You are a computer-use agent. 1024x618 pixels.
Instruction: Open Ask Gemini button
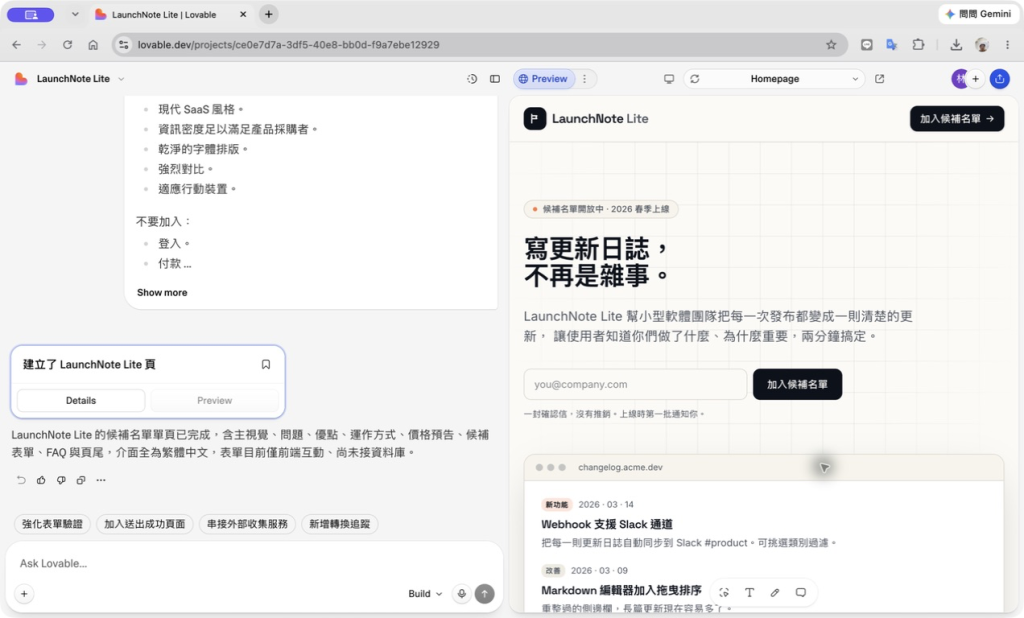(978, 14)
